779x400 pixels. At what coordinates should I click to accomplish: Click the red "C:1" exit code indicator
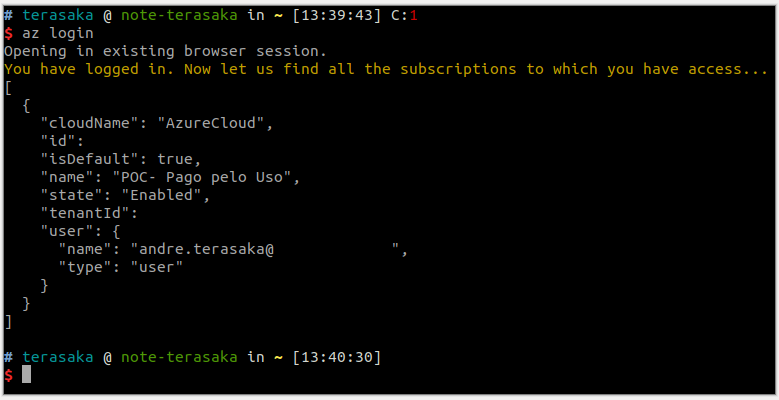click(x=404, y=15)
